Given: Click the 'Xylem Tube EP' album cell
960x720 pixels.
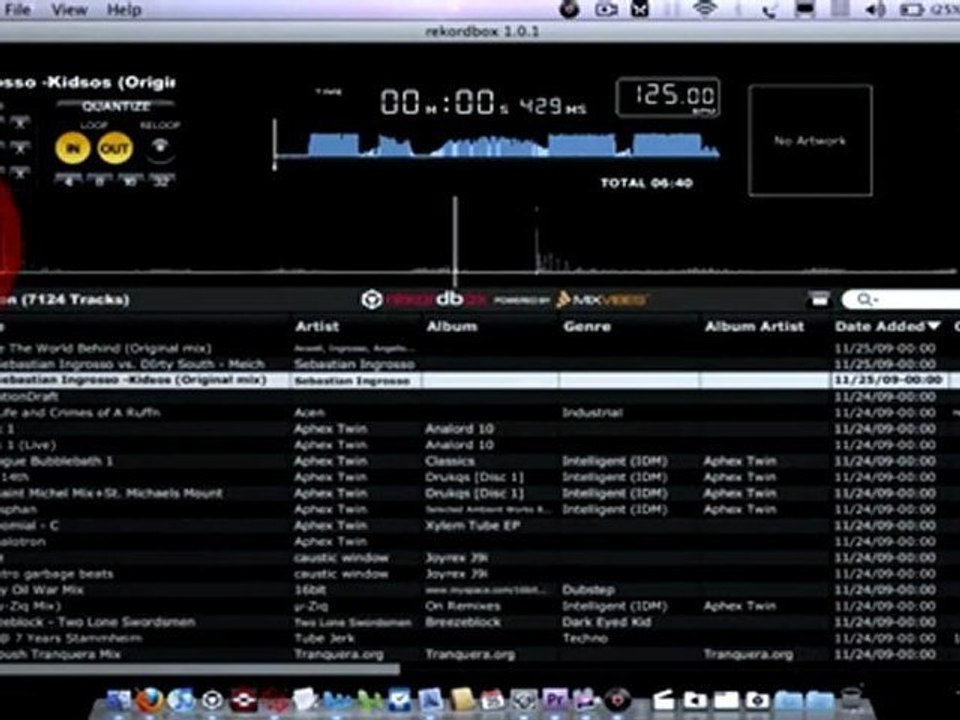Looking at the screenshot, I should [x=473, y=525].
